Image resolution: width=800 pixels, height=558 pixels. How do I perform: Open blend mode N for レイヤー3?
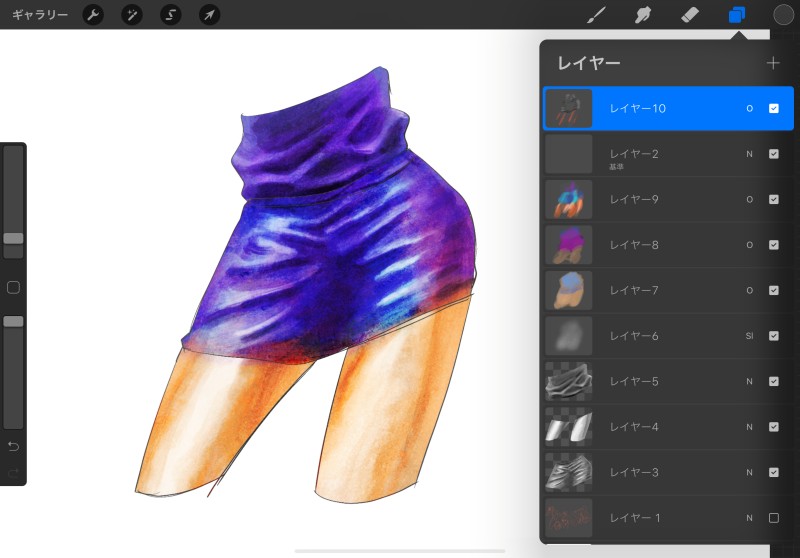(749, 472)
